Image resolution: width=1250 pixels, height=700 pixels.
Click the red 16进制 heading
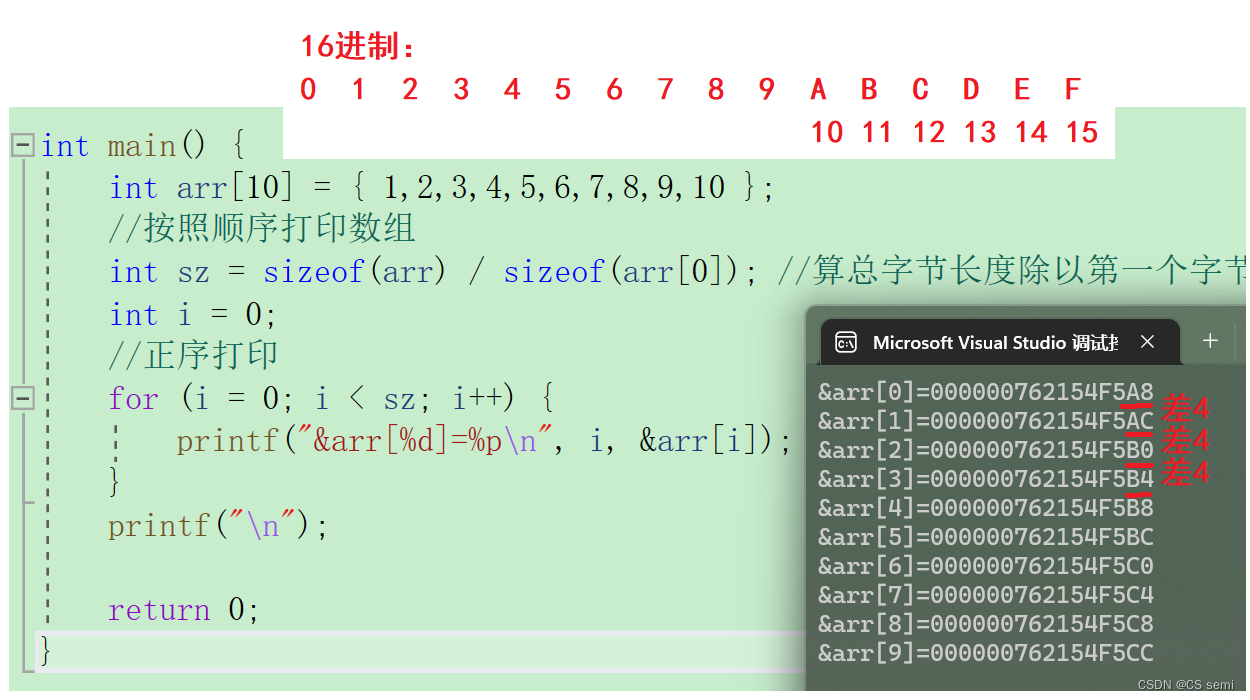[x=356, y=46]
